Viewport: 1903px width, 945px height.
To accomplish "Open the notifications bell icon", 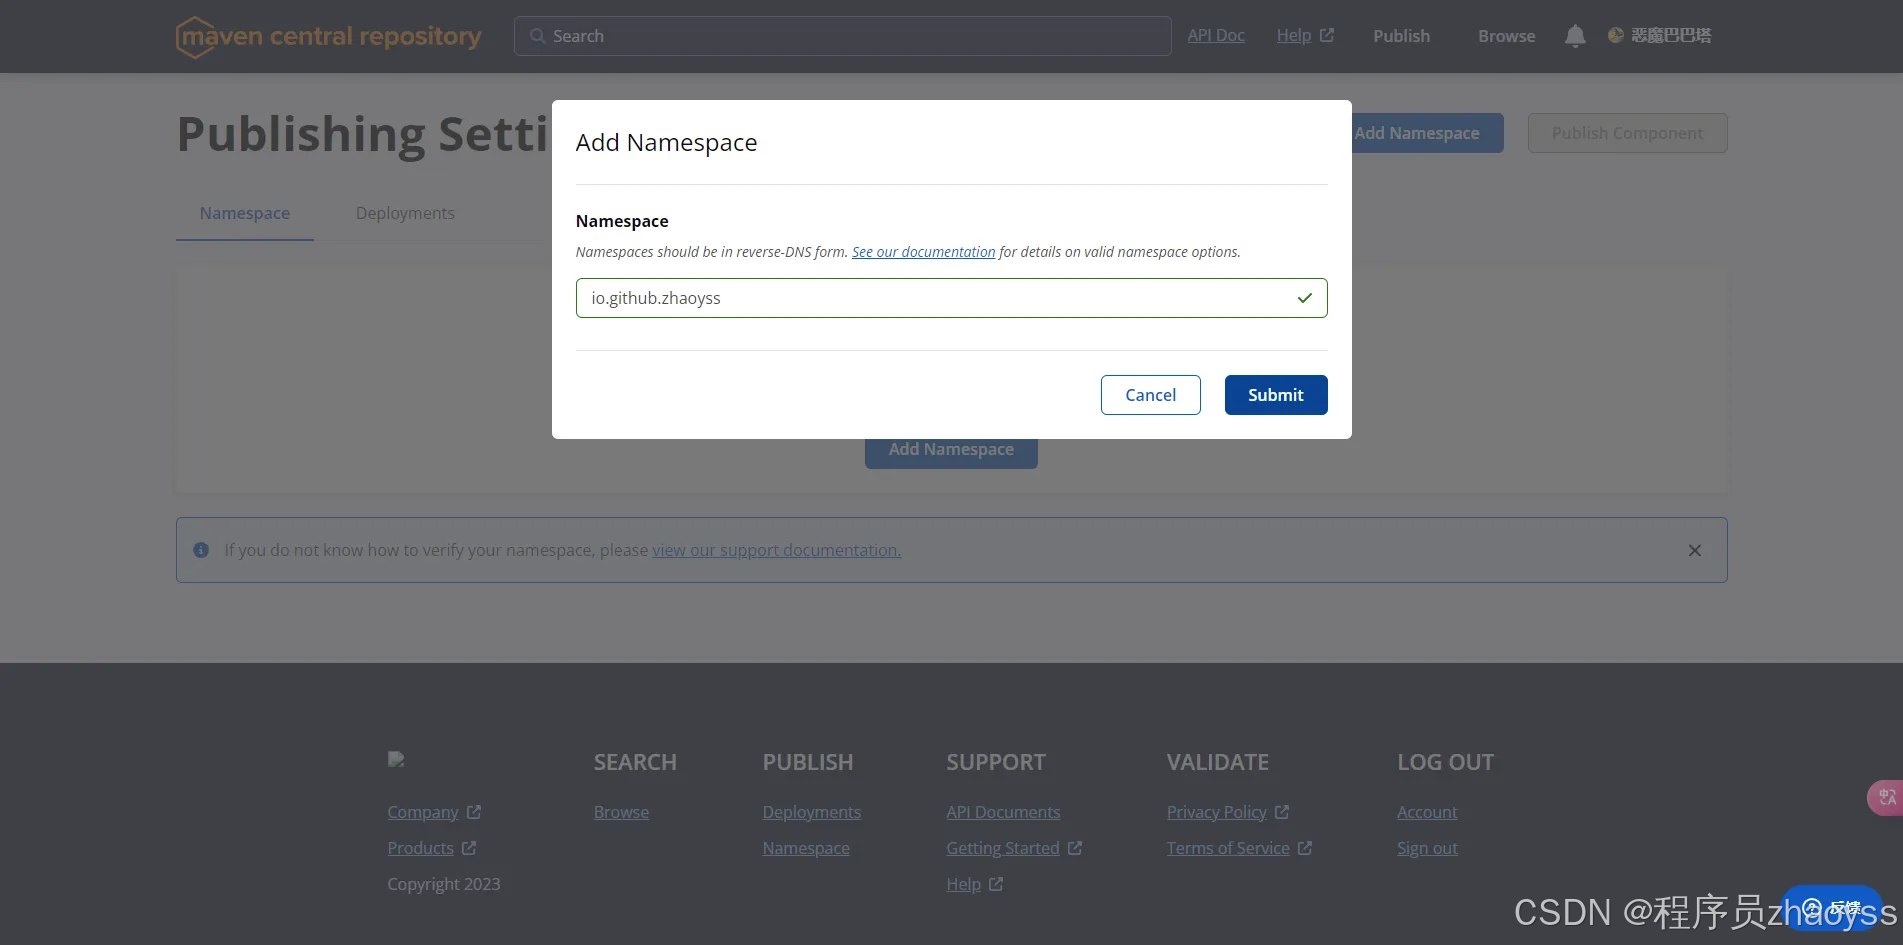I will click(x=1575, y=36).
